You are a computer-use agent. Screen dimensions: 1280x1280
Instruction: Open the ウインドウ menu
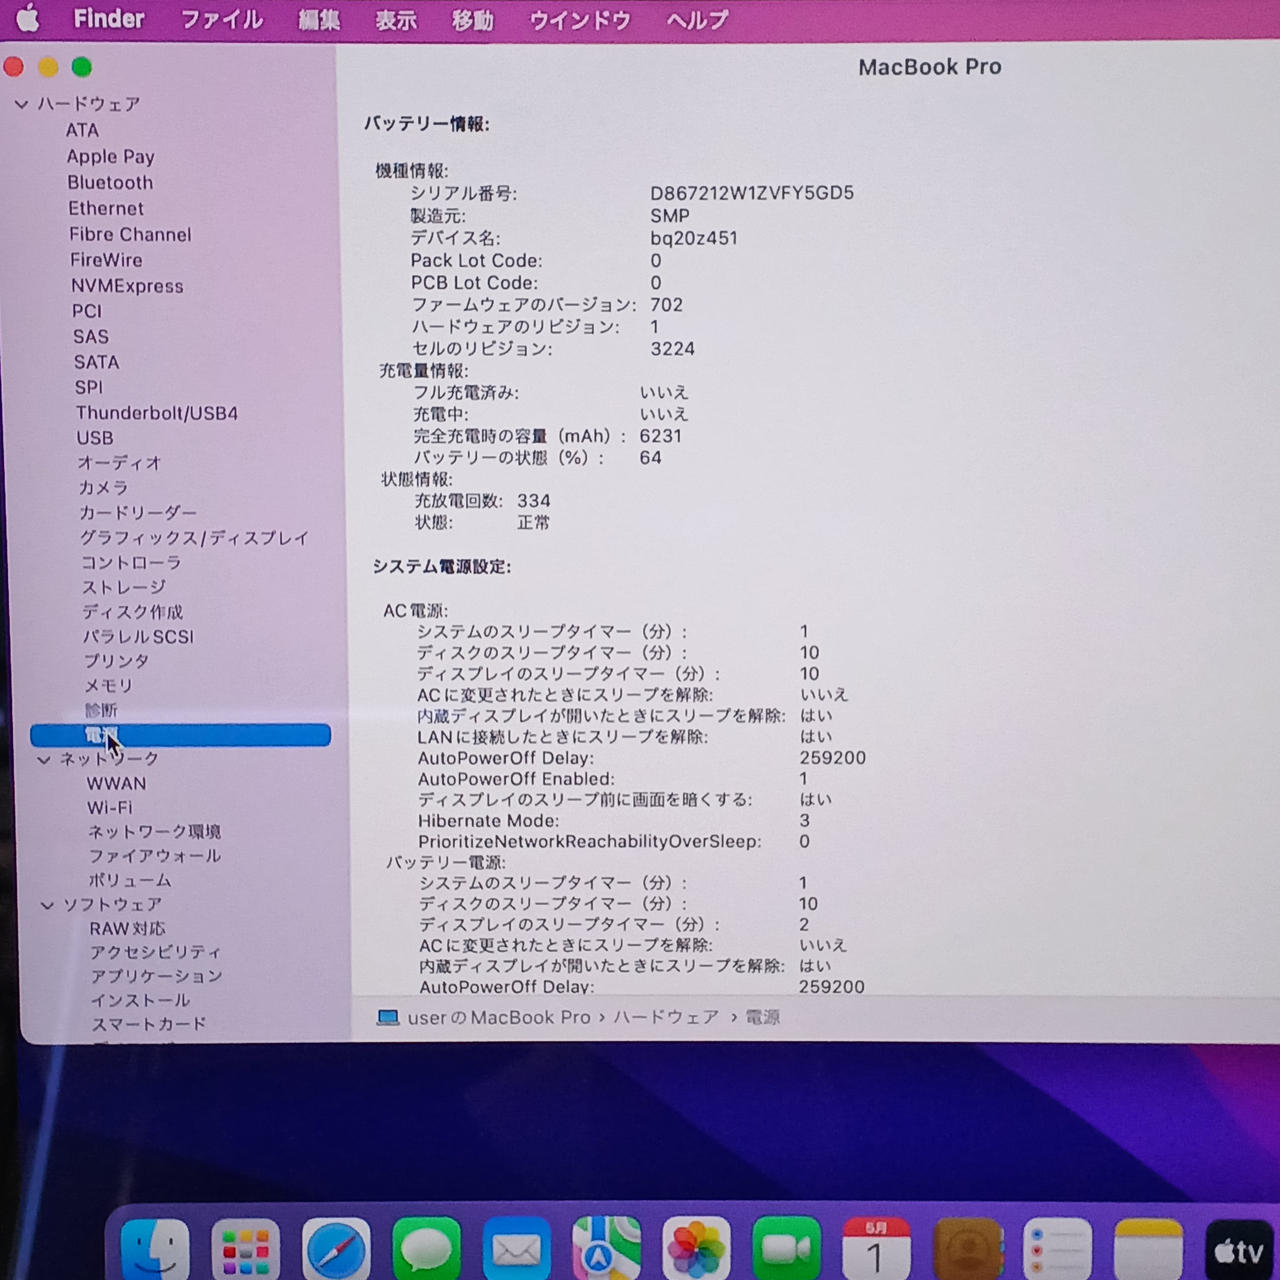579,20
